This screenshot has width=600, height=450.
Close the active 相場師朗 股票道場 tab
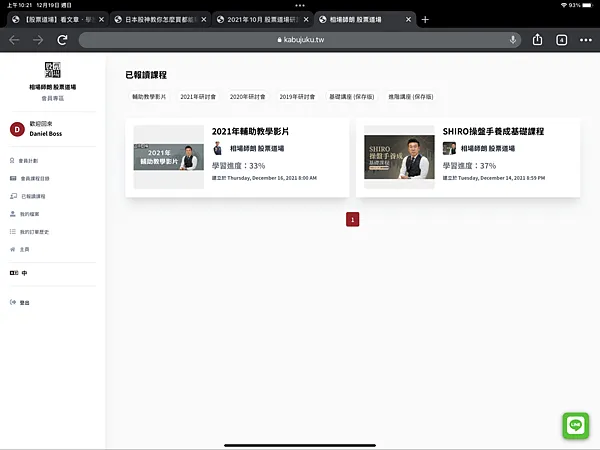pyautogui.click(x=408, y=20)
